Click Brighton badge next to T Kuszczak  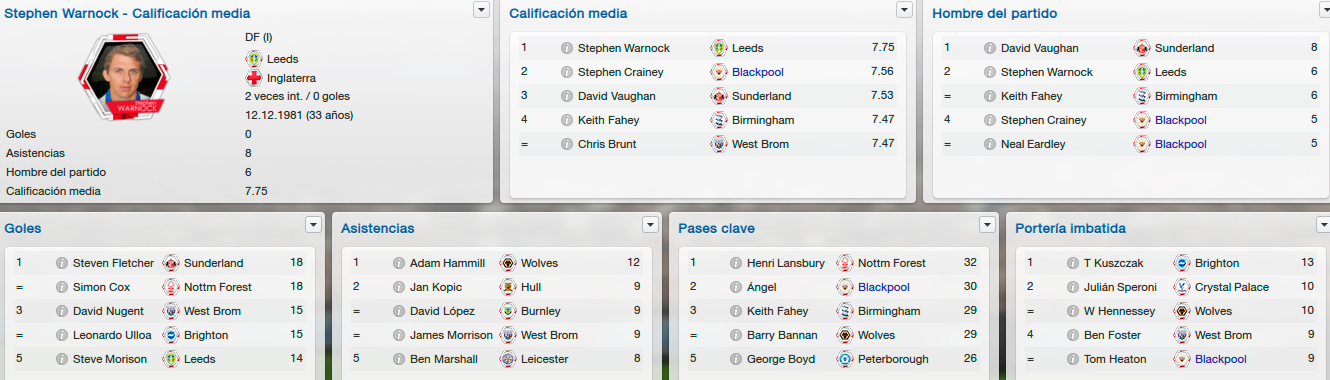[1182, 263]
